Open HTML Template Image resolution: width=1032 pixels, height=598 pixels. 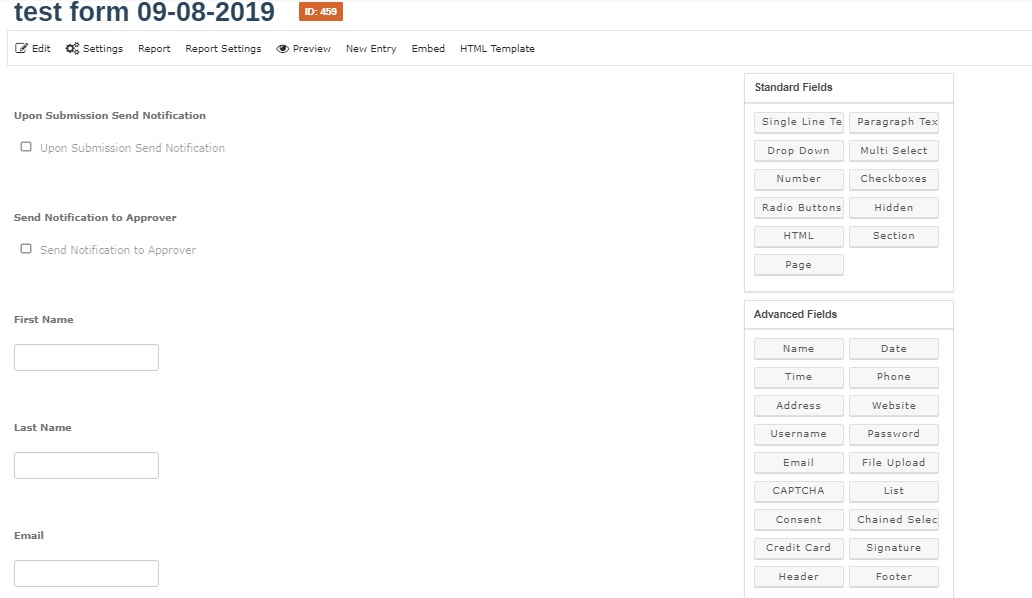click(x=498, y=49)
